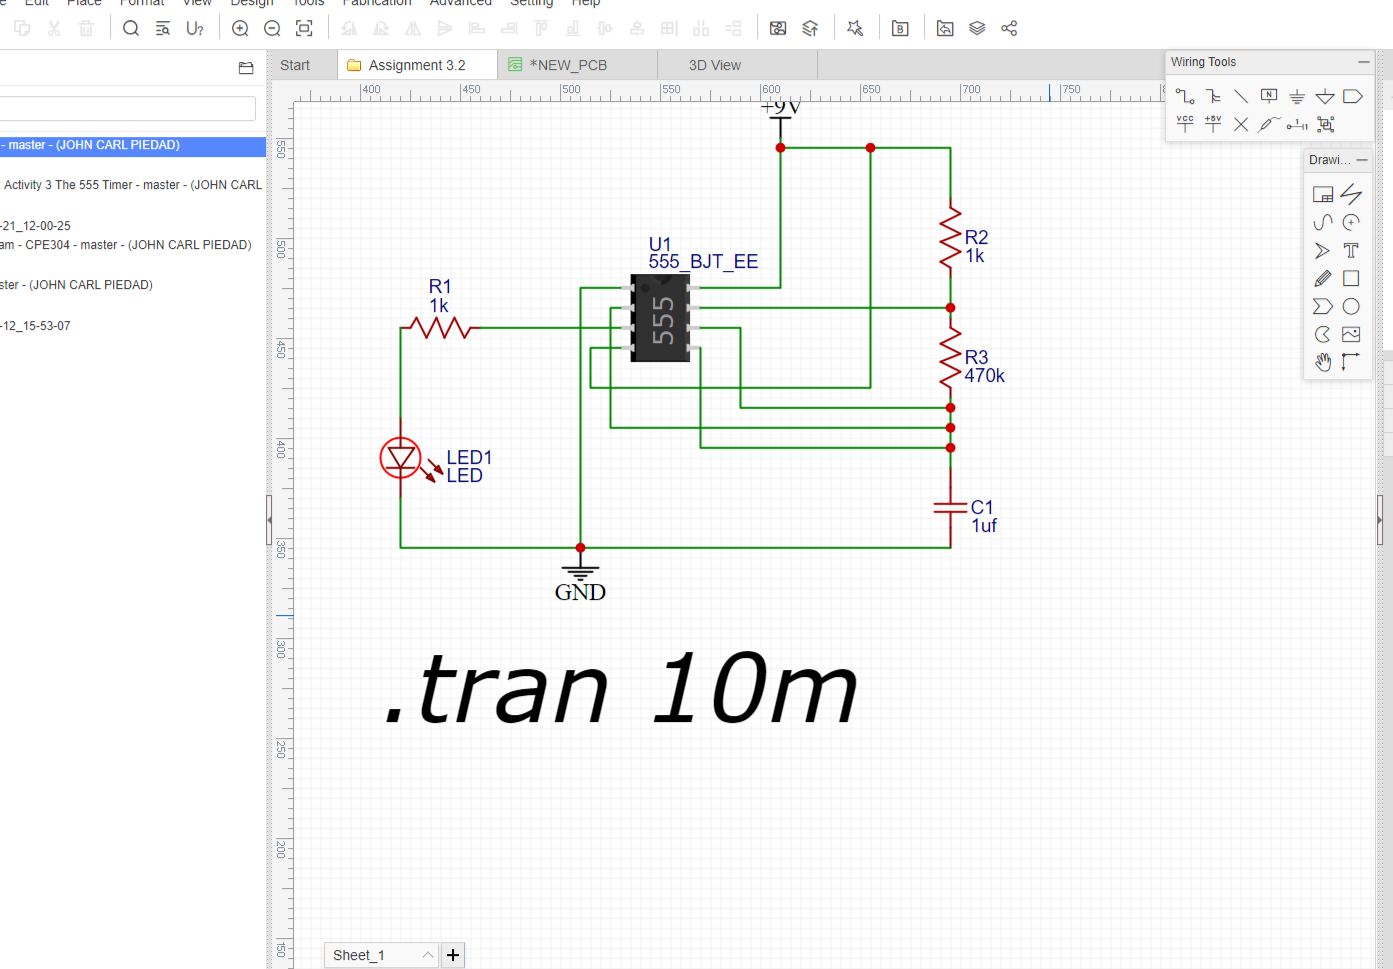The width and height of the screenshot is (1393, 969).
Task: Pick the Ellipse drawing tool
Action: tap(1351, 307)
